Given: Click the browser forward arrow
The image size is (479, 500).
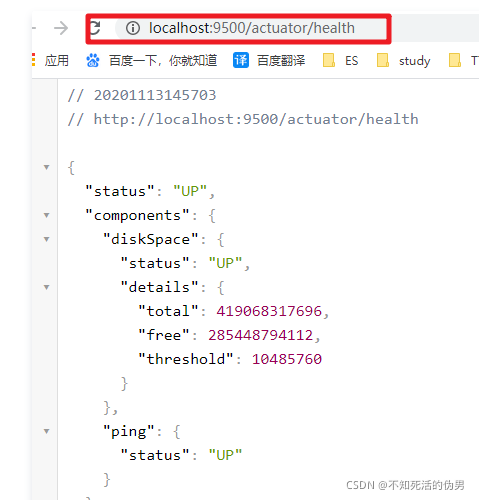Looking at the screenshot, I should tap(61, 28).
